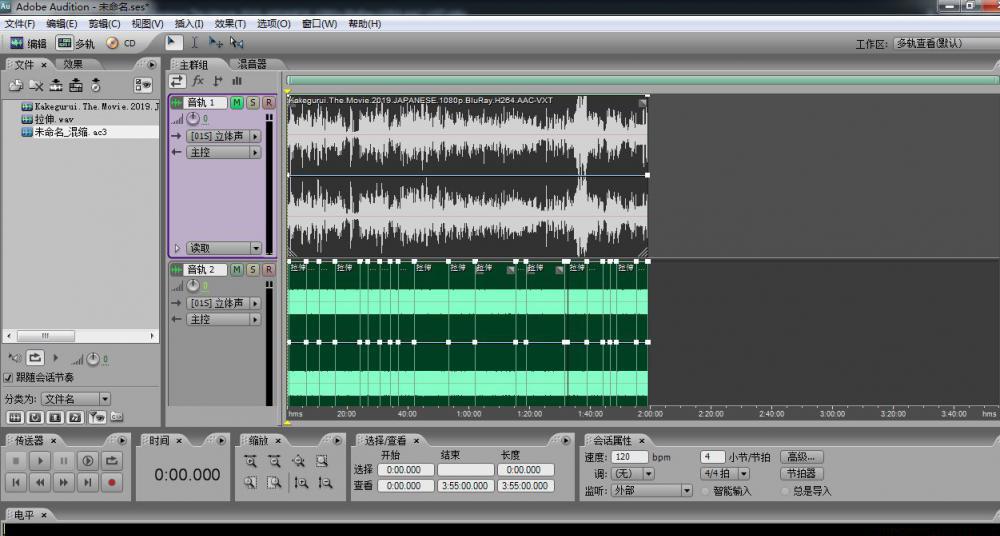This screenshot has height=536, width=1000.
Task: Click Zoom Out Full Both Axes icon
Action: point(298,461)
